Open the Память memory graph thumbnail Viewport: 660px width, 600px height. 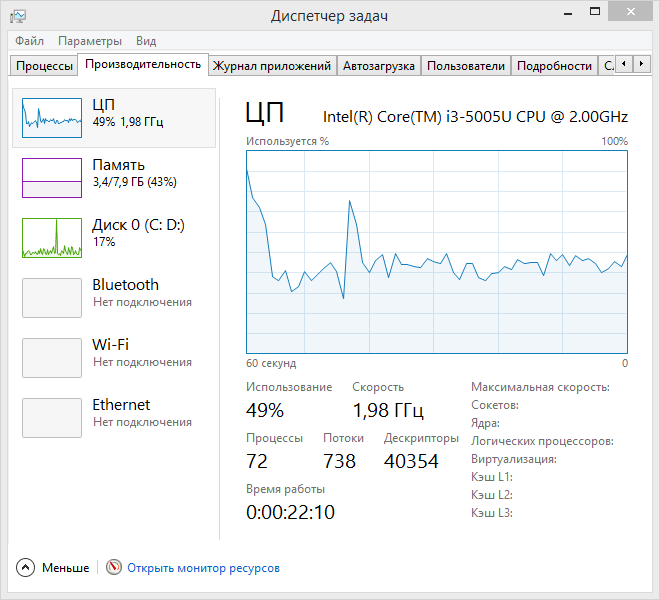coord(52,178)
